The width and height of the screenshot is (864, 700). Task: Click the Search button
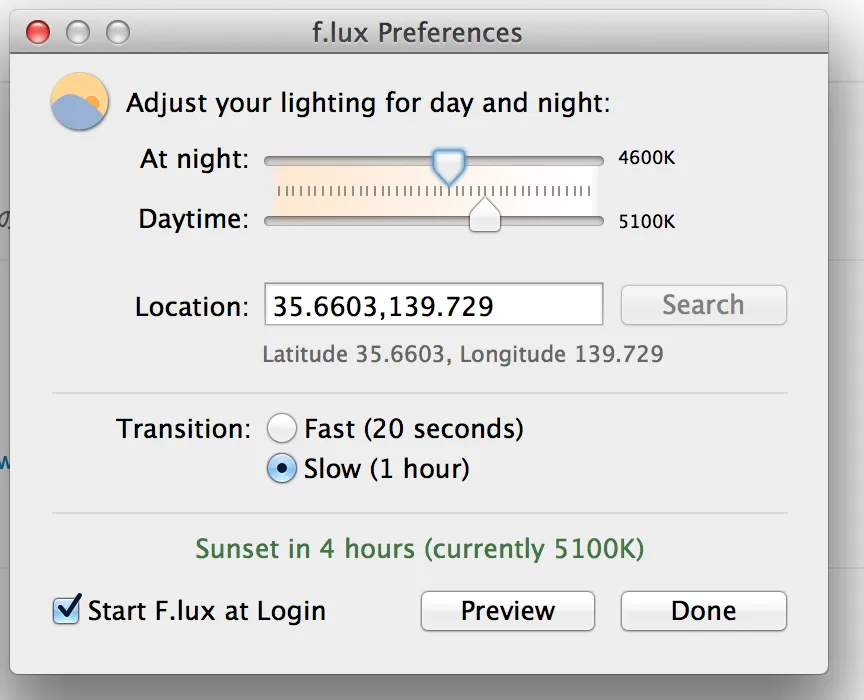[703, 305]
